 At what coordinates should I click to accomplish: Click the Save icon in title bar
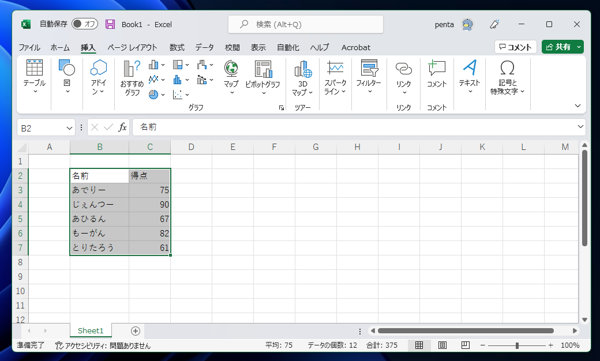coord(110,24)
